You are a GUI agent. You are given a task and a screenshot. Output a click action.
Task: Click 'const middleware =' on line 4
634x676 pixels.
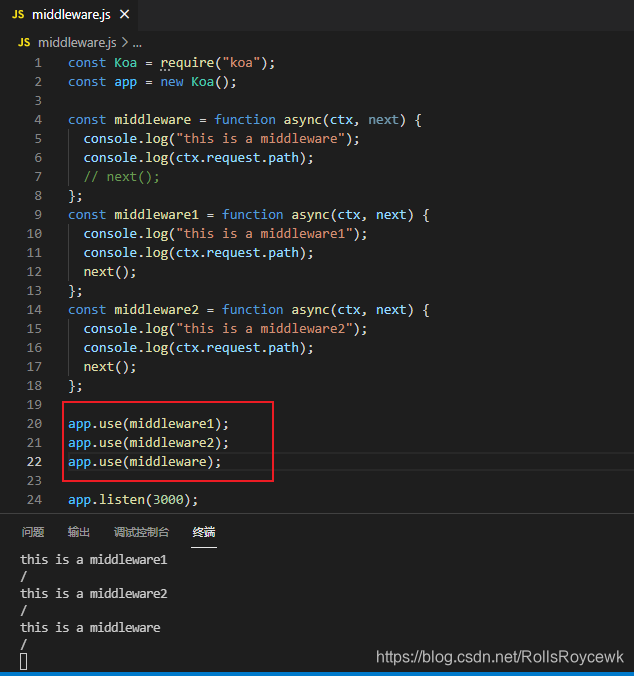click(137, 120)
